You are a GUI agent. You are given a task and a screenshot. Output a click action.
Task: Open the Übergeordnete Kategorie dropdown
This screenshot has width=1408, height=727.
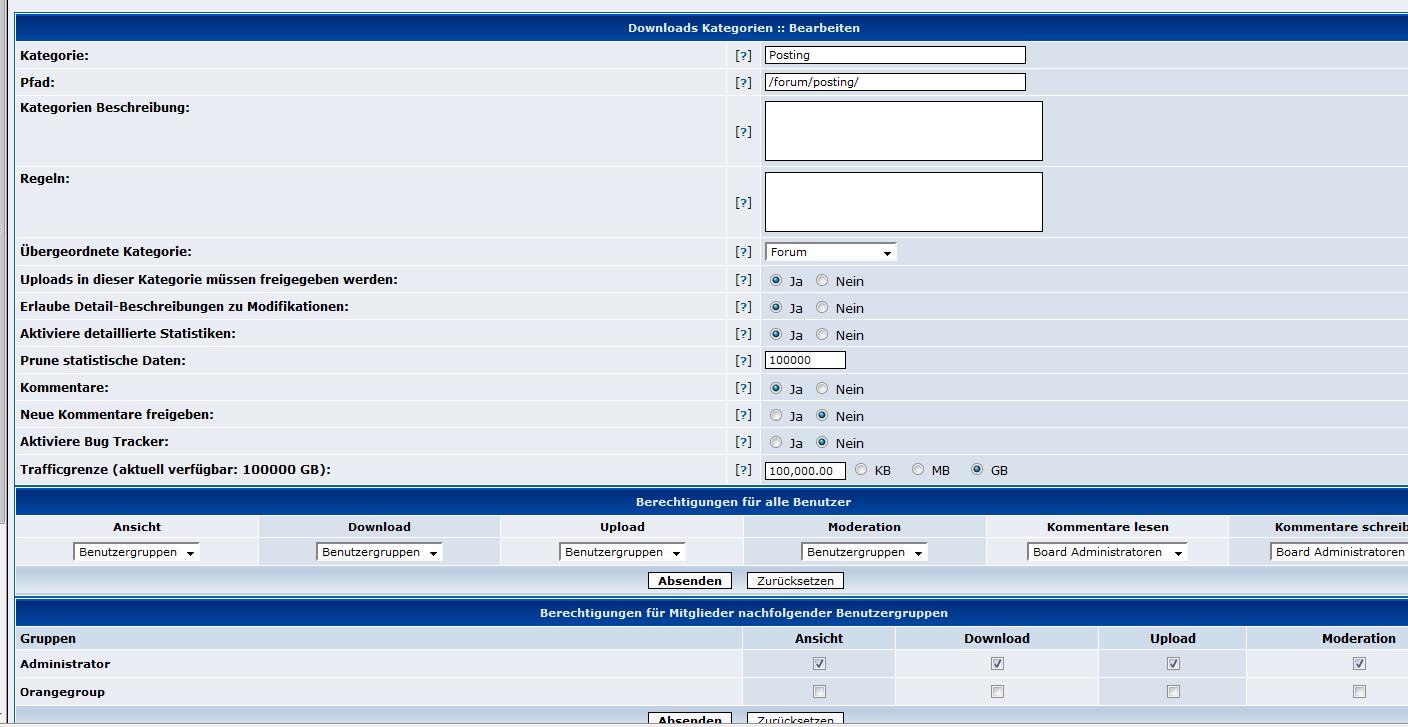830,252
